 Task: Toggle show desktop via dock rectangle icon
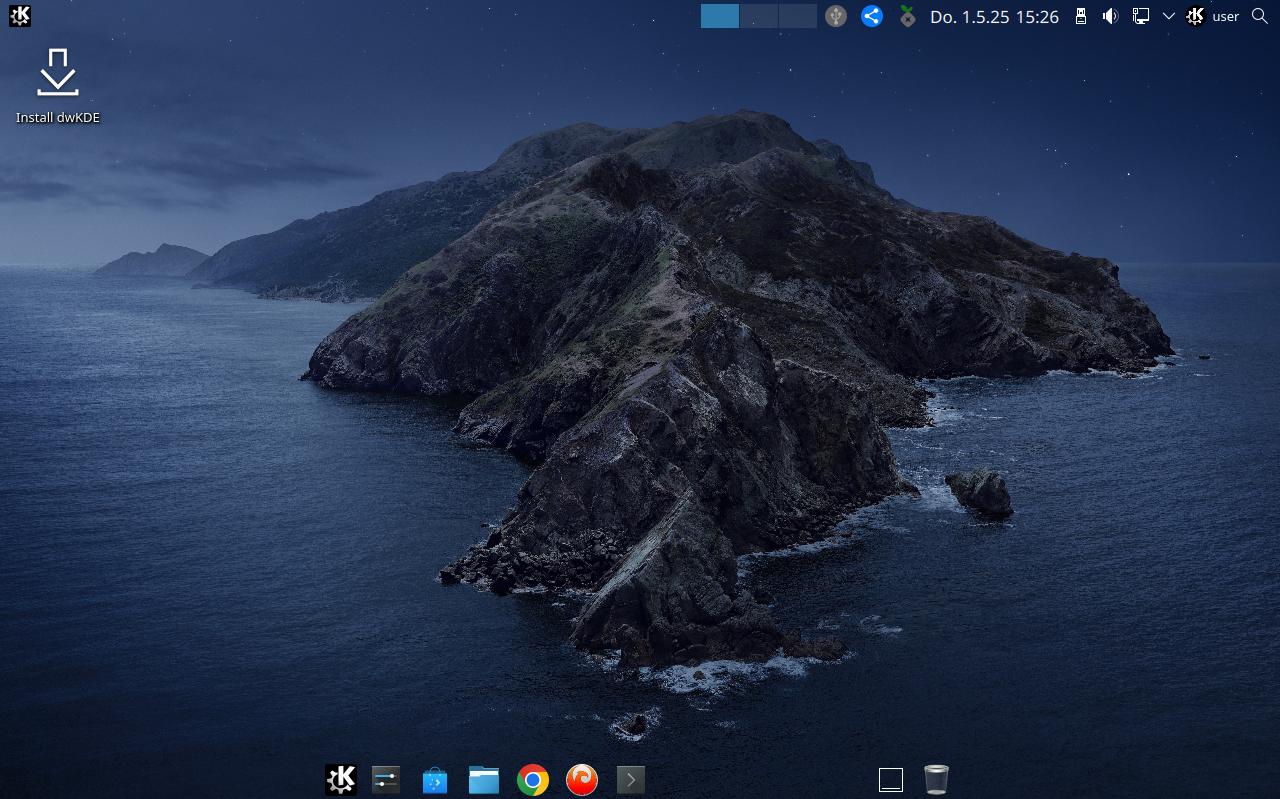(x=891, y=779)
